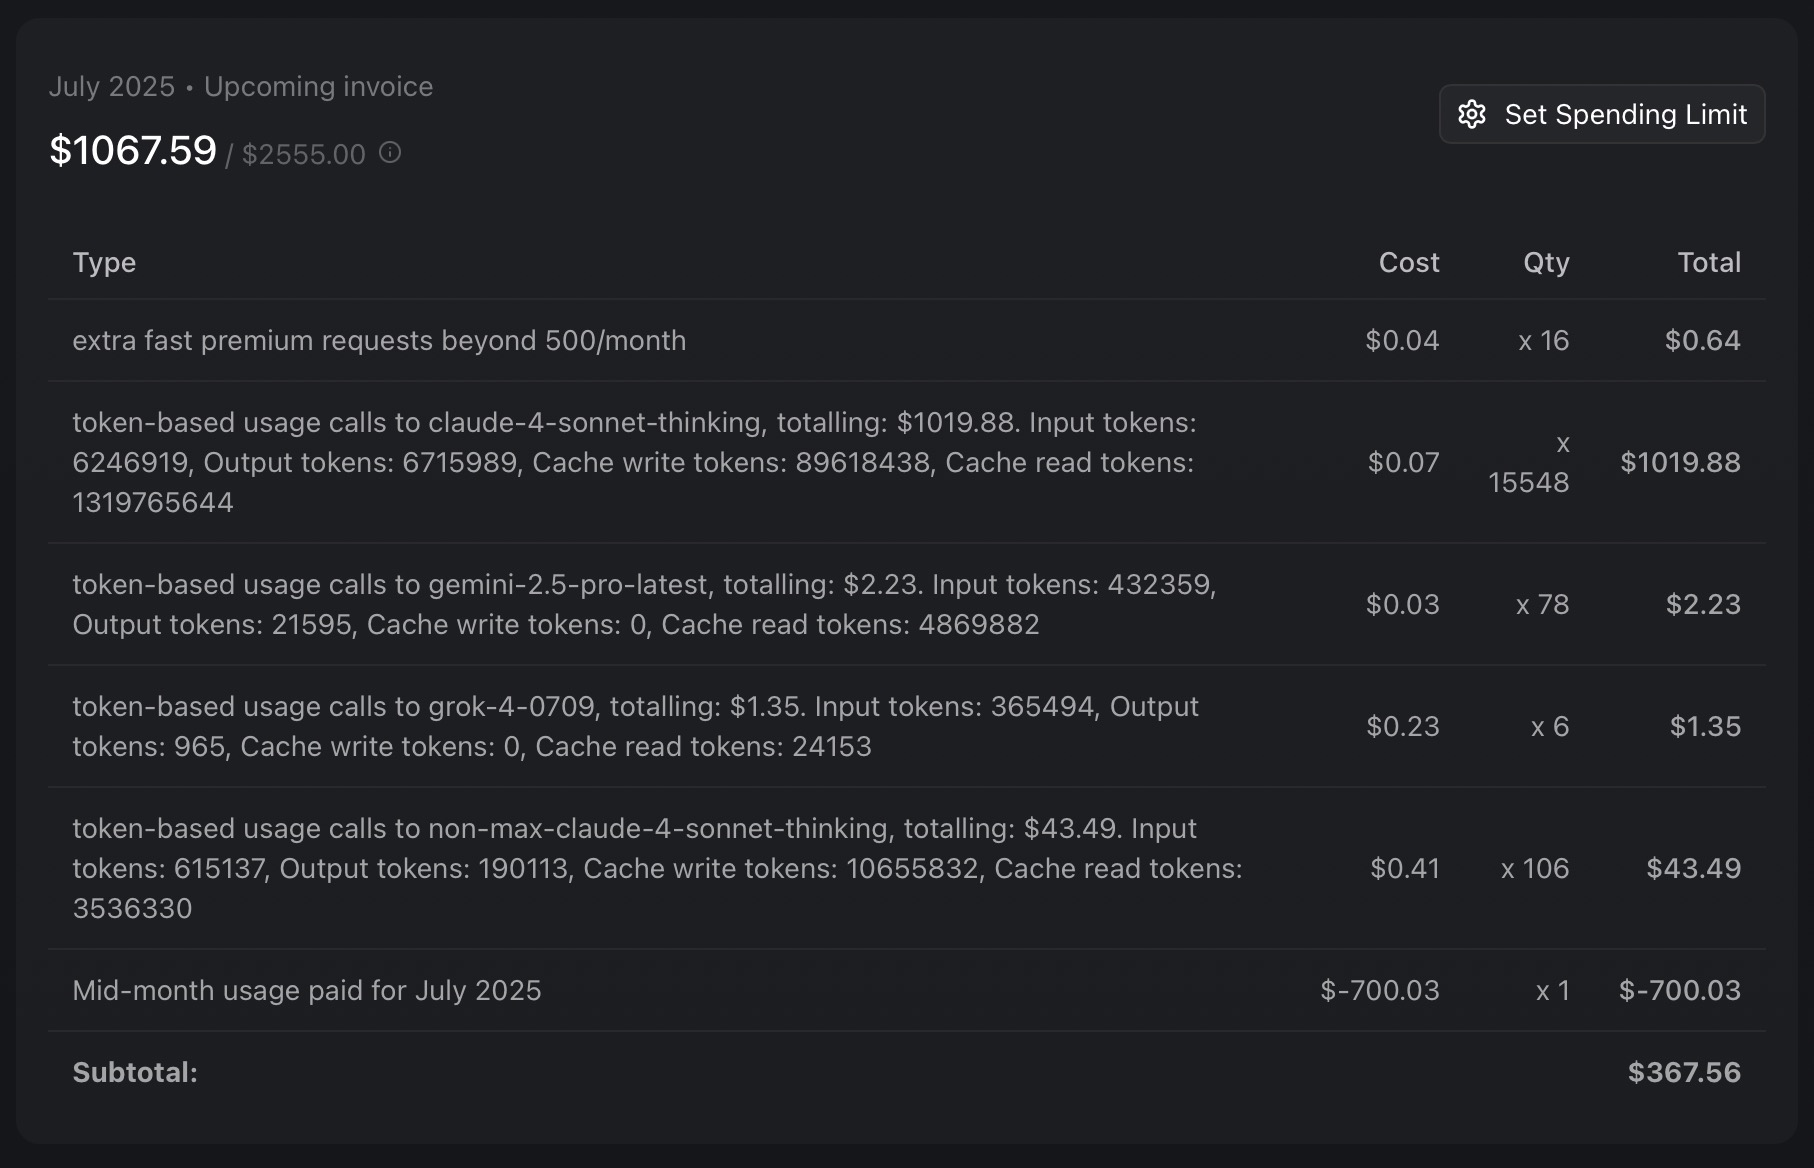Click the Type column header
The image size is (1814, 1168).
[x=104, y=262]
